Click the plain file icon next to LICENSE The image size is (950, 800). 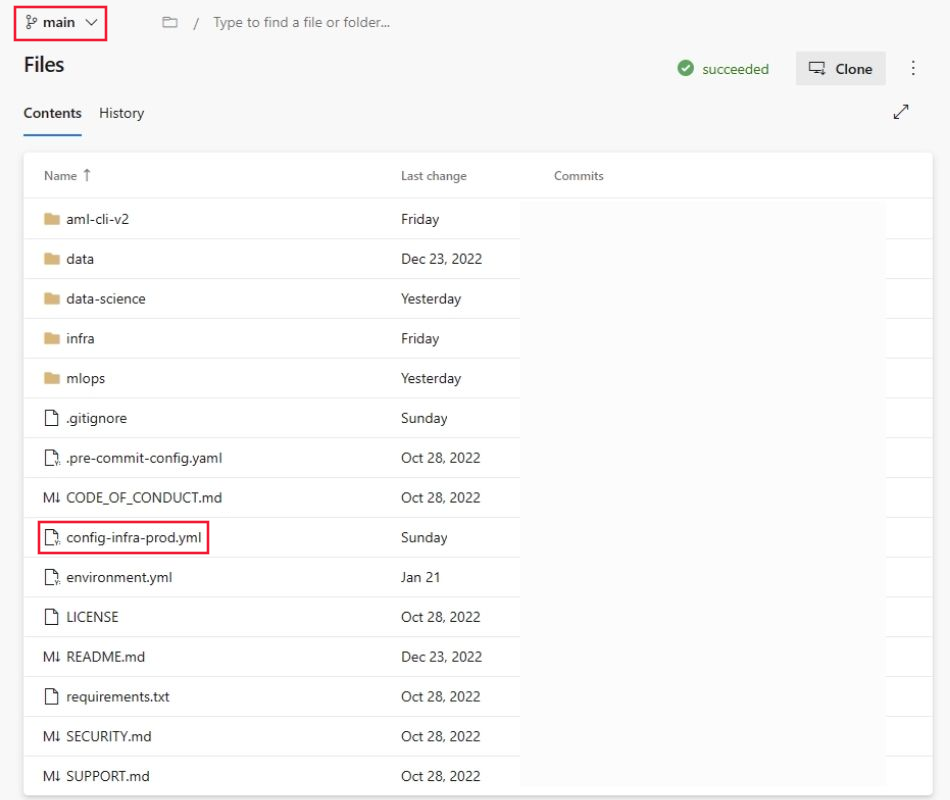(x=52, y=617)
